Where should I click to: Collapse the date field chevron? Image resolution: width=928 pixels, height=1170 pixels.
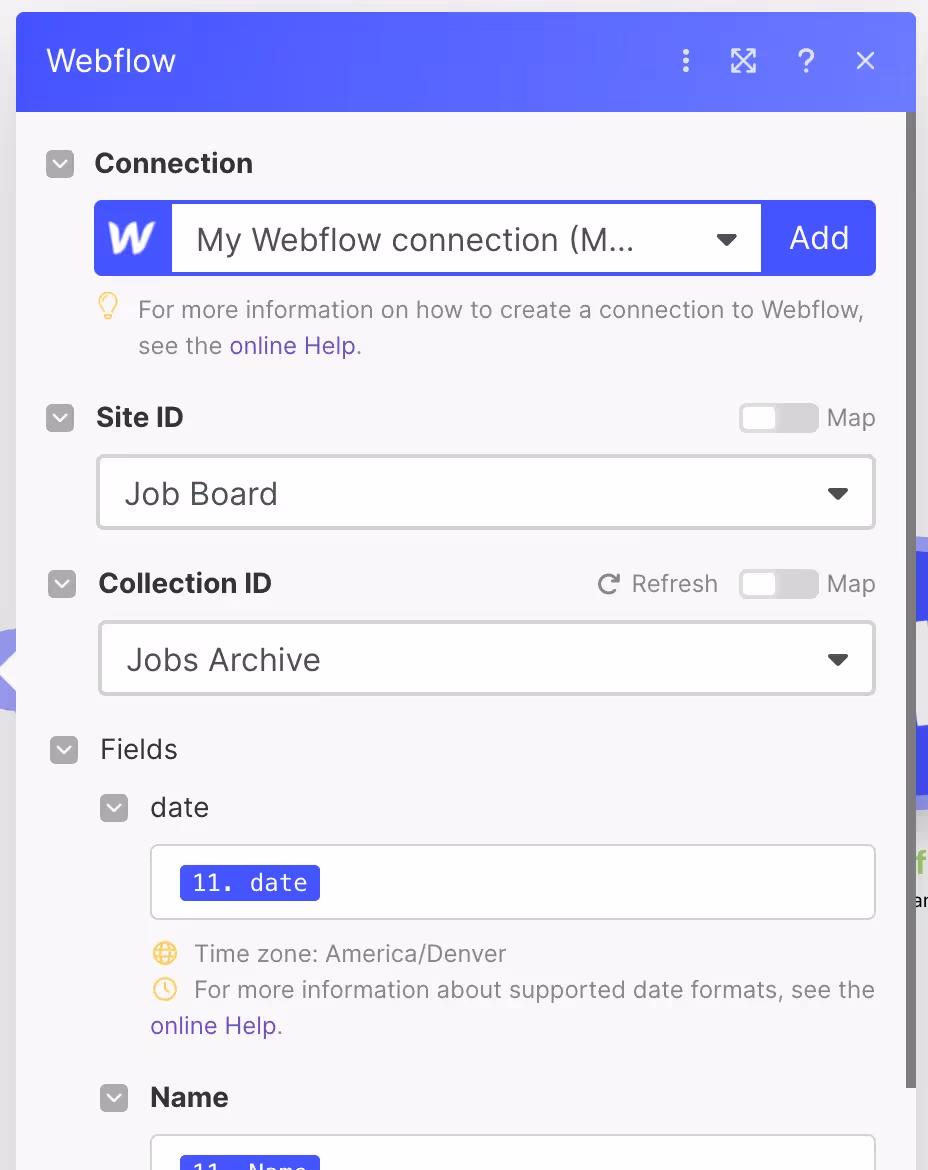point(114,807)
